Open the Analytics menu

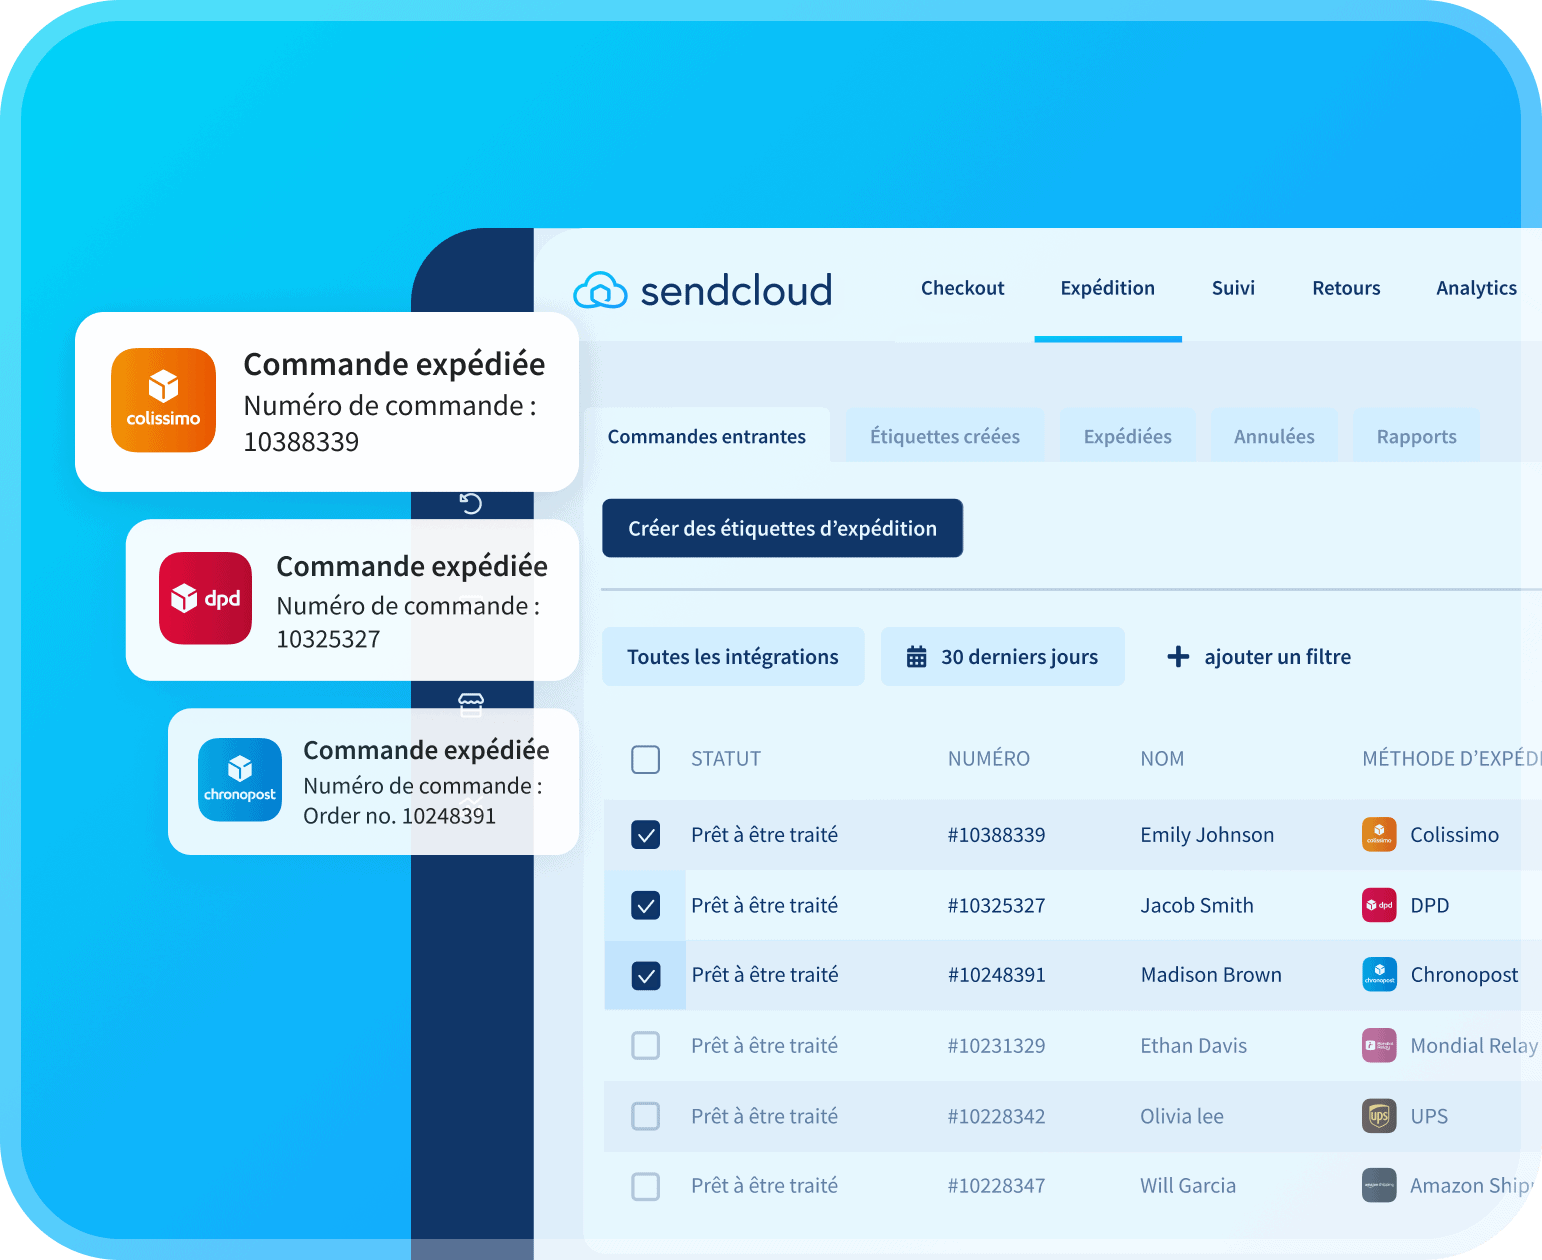1477,288
